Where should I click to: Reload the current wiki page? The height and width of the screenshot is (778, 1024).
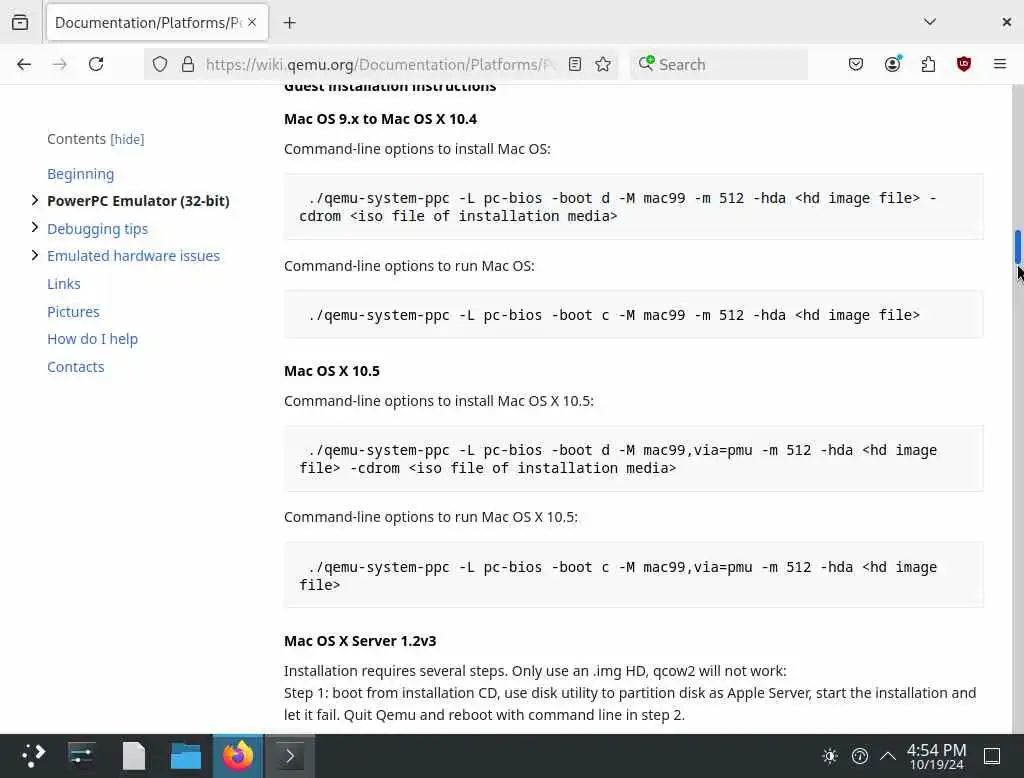[x=96, y=64]
